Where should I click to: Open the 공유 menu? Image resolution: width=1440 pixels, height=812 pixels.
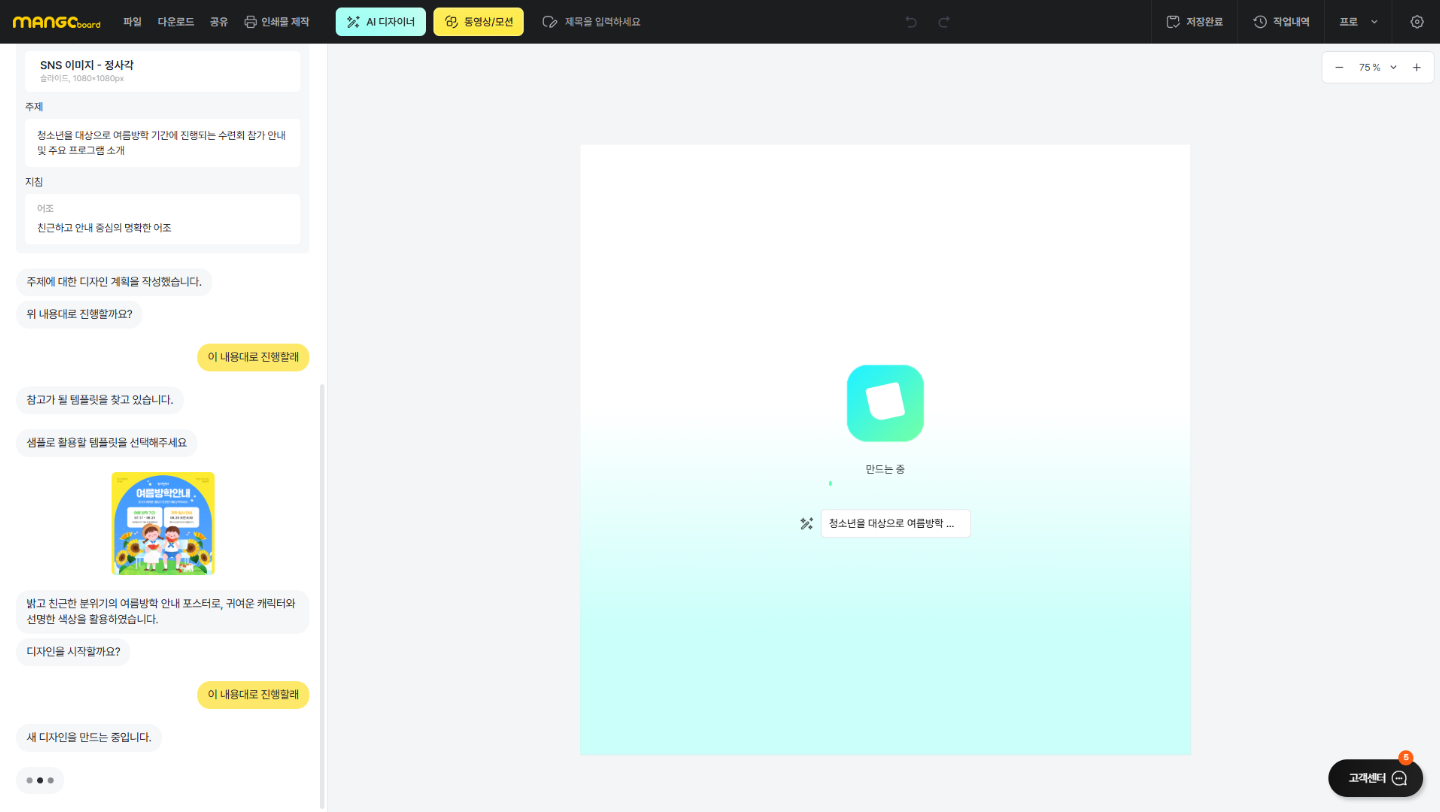[x=219, y=22]
